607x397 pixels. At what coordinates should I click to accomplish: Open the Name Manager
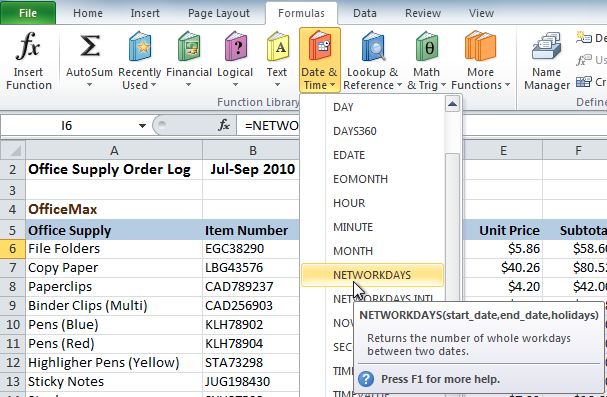click(547, 61)
